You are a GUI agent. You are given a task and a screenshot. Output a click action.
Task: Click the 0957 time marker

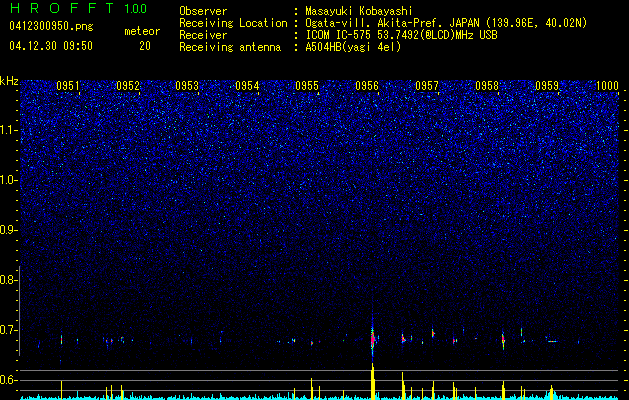pos(427,86)
